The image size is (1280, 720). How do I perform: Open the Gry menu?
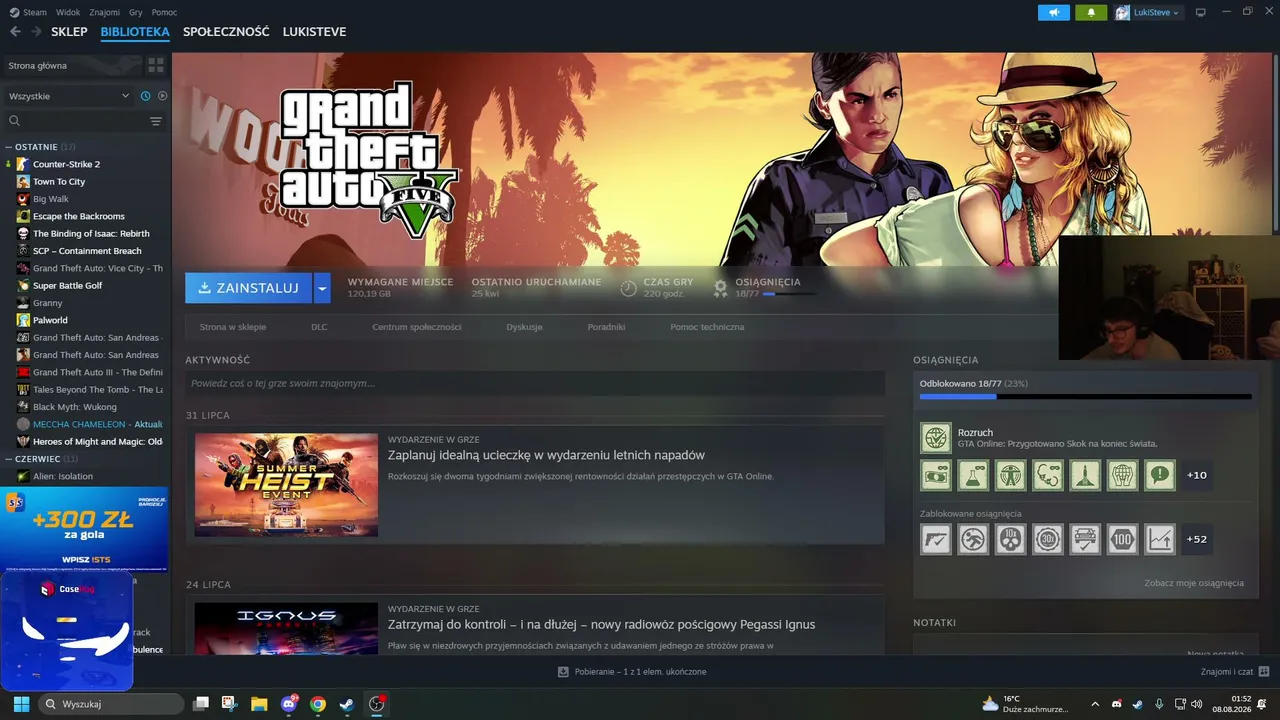(x=135, y=12)
